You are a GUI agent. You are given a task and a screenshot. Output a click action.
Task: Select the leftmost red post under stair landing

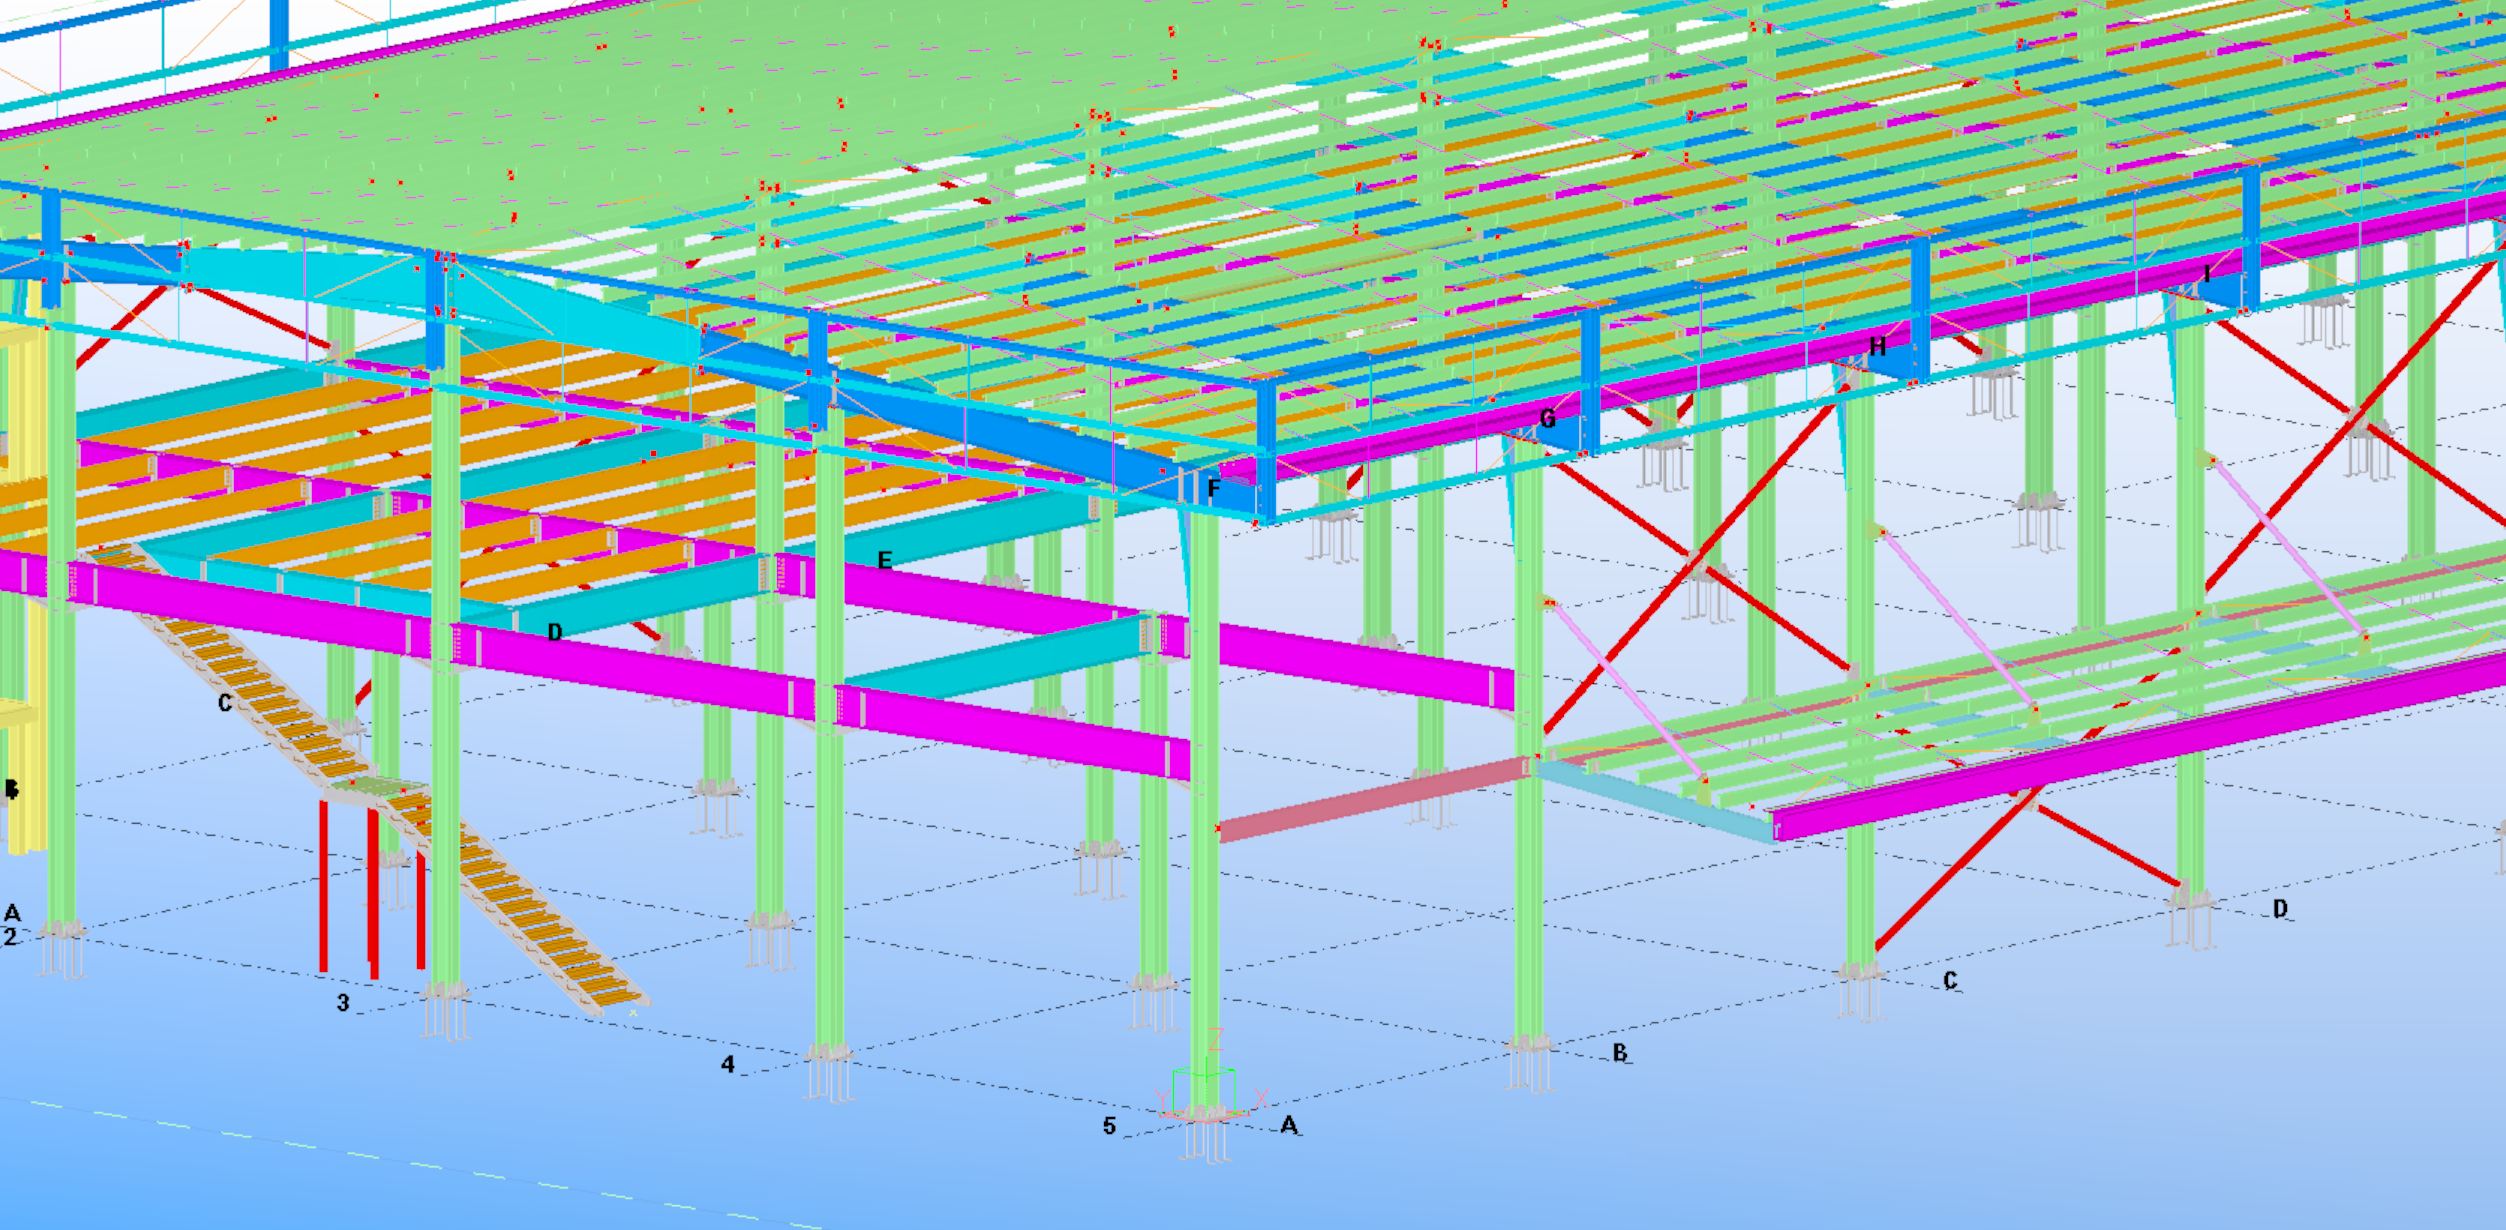[x=323, y=886]
